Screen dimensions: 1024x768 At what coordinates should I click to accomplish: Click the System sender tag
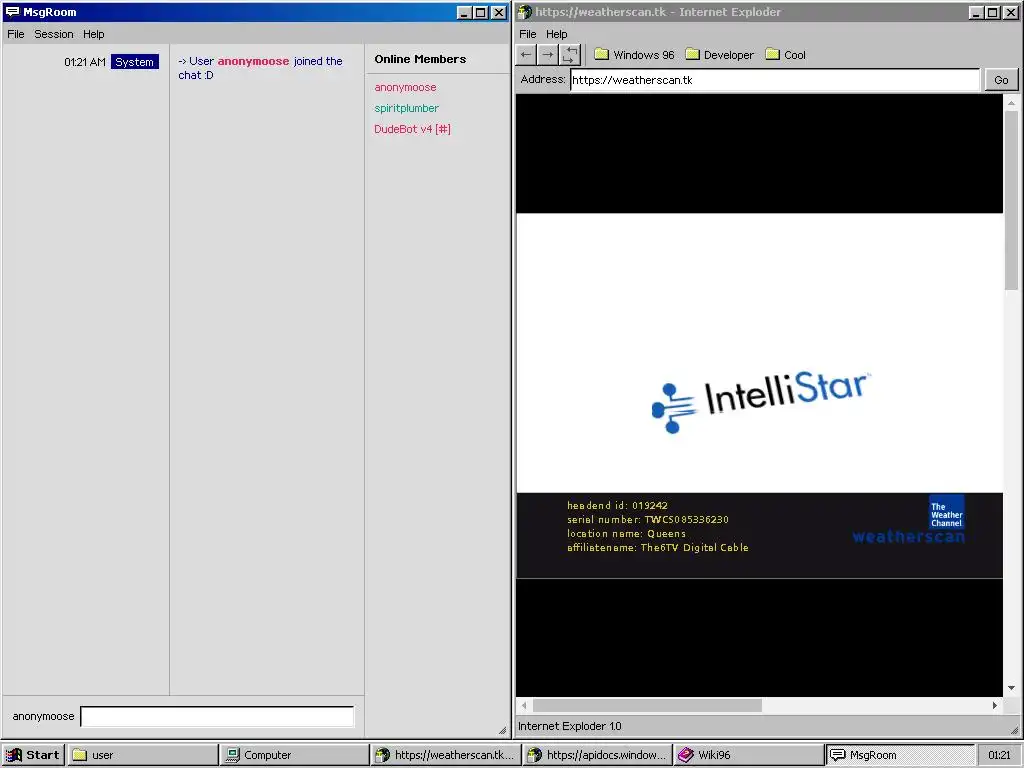point(135,61)
